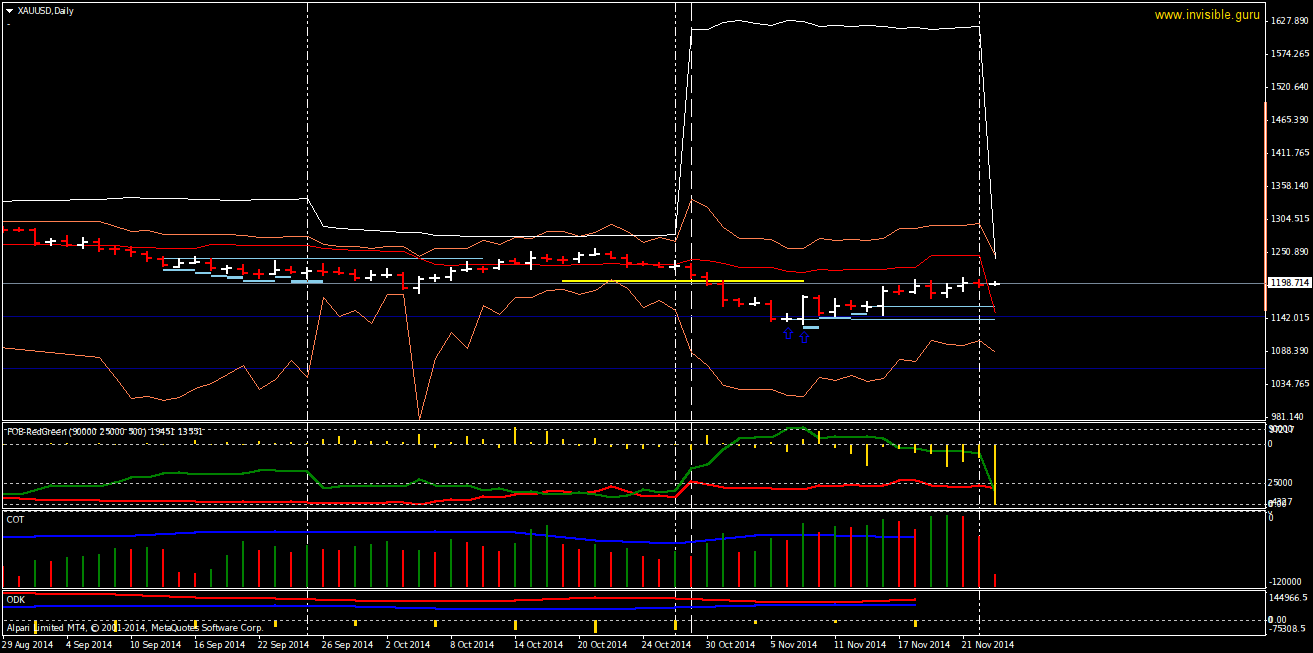Click the 11 Nov 2014 date label

click(860, 645)
